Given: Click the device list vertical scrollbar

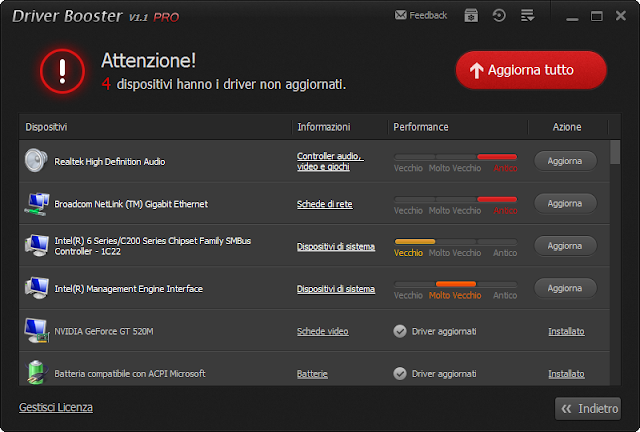Looking at the screenshot, I should [615, 260].
